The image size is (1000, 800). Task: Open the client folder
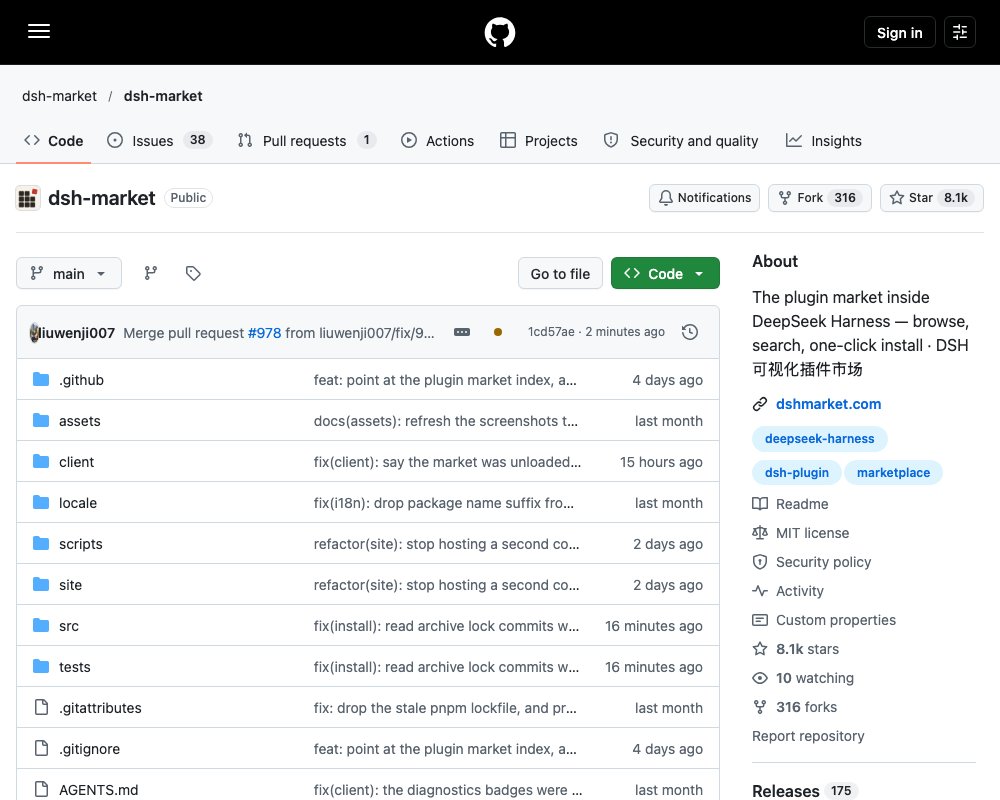click(x=76, y=462)
